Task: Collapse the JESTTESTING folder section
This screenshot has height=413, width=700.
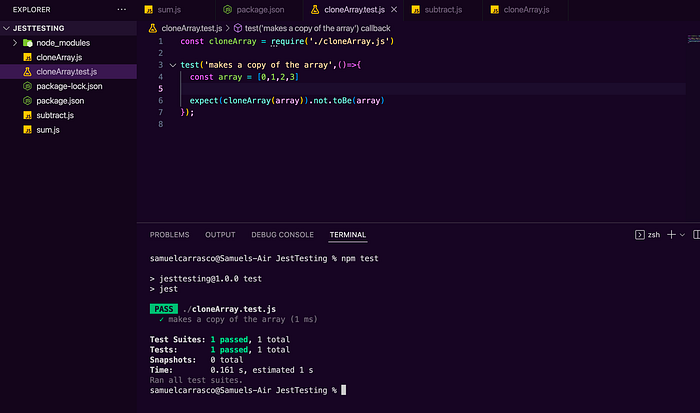Action: [x=6, y=28]
